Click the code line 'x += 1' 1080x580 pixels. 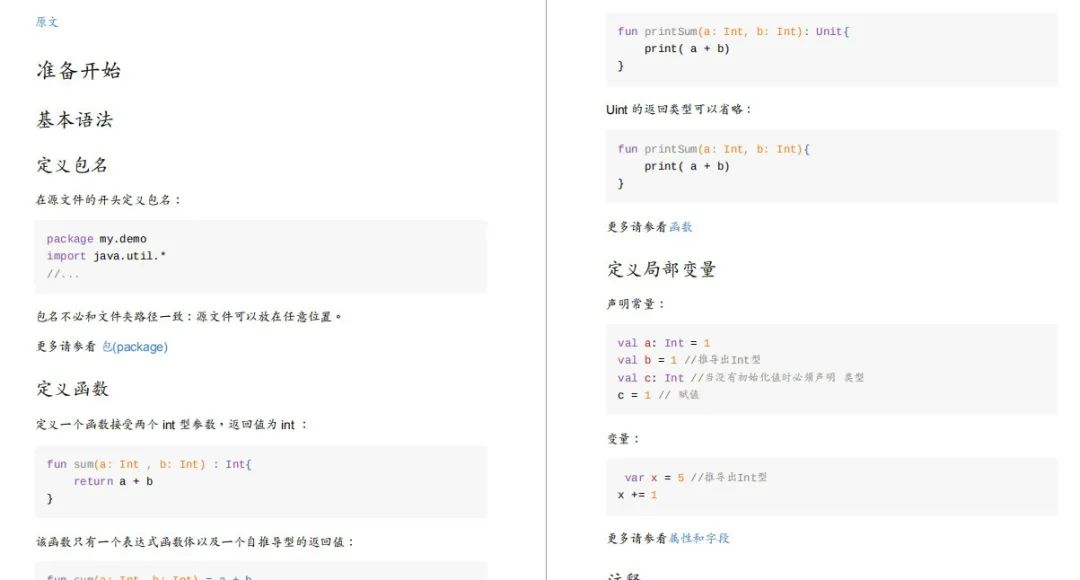637,495
